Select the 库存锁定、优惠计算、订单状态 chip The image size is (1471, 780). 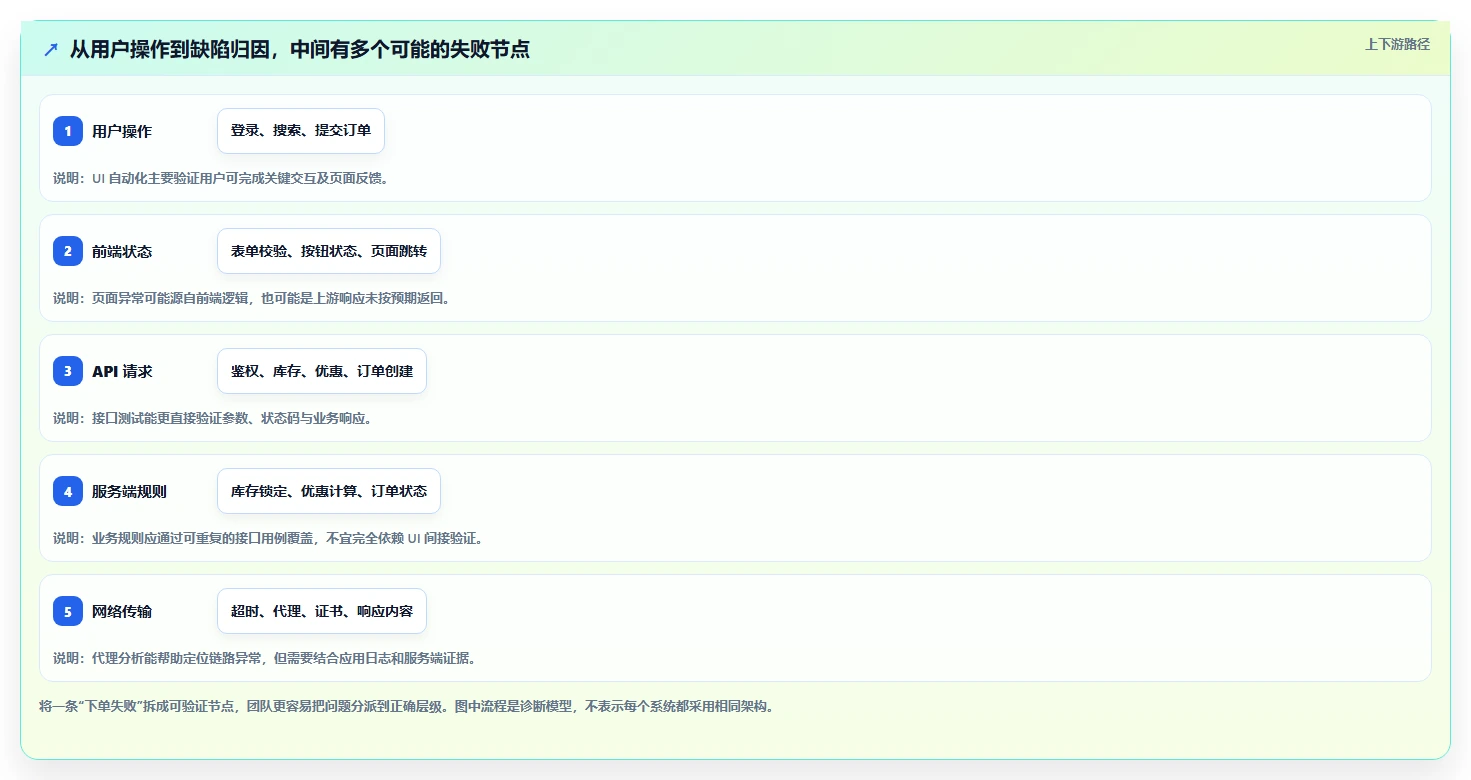pyautogui.click(x=329, y=491)
